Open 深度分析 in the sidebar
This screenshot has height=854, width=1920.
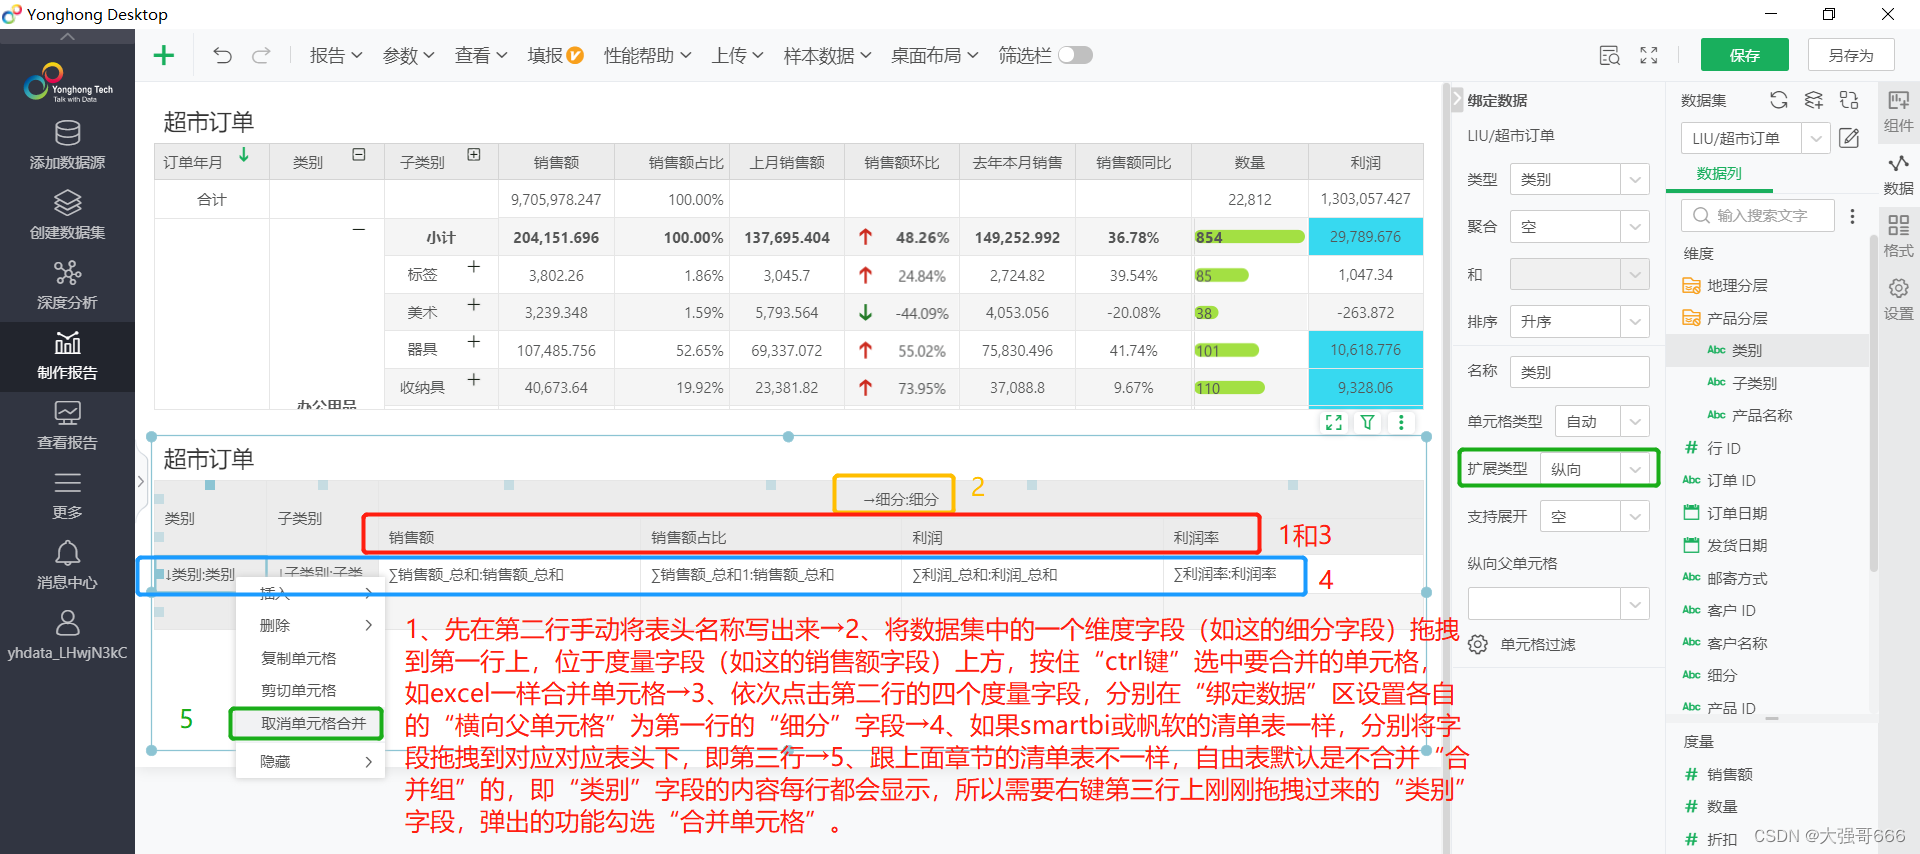pyautogui.click(x=67, y=285)
